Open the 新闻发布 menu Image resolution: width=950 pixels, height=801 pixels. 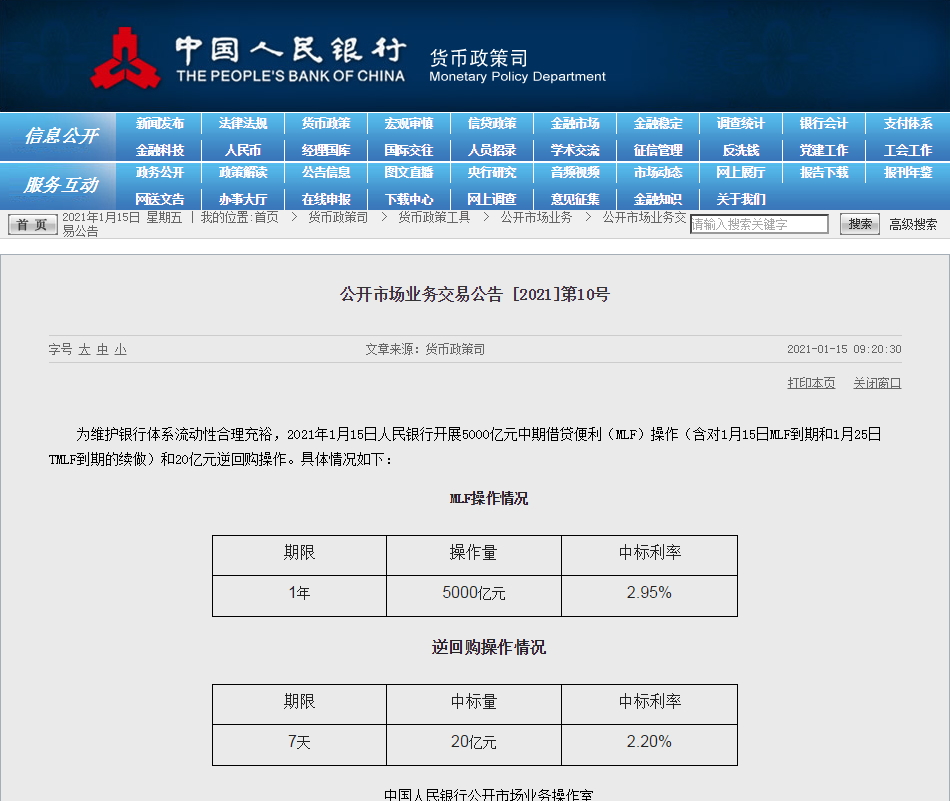coord(159,124)
